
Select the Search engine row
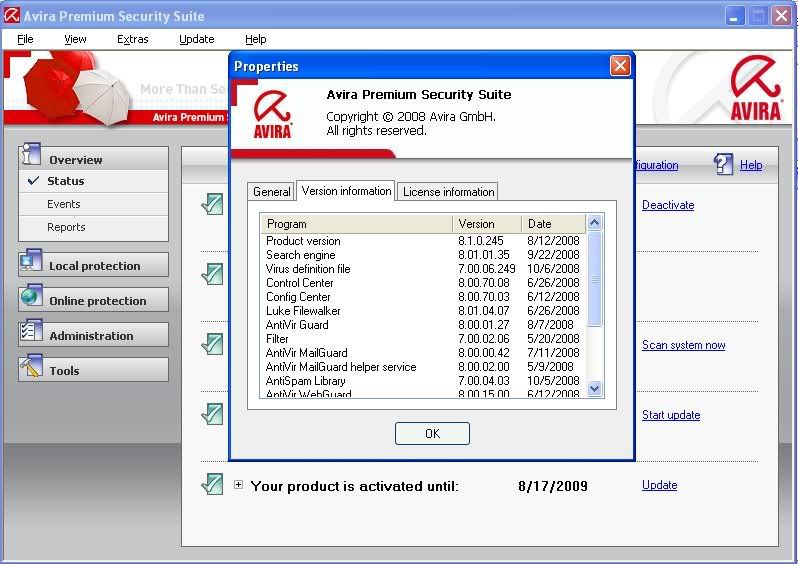click(423, 255)
